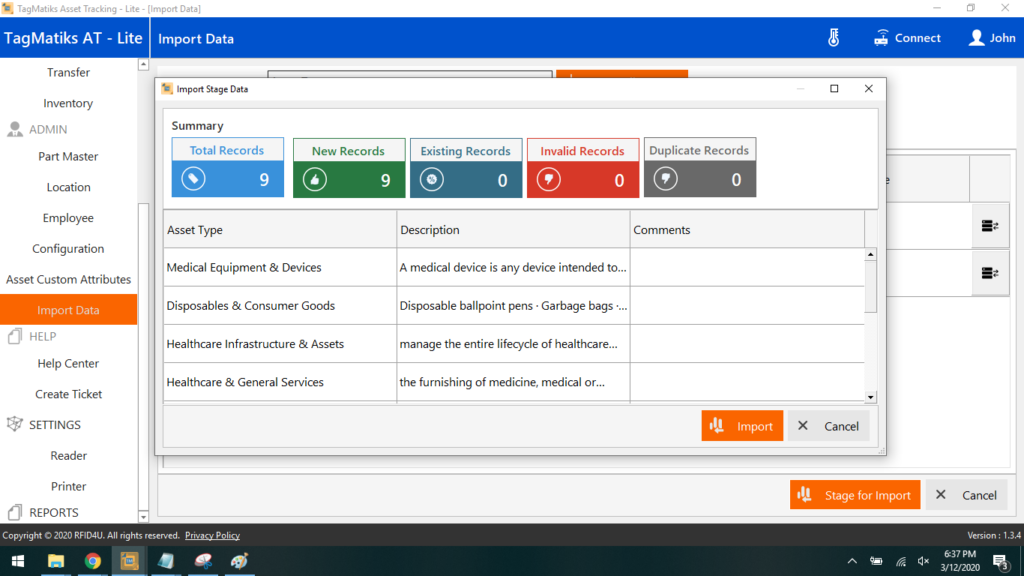Go to Location in sidebar
Screen dimensions: 1024x576
68,187
